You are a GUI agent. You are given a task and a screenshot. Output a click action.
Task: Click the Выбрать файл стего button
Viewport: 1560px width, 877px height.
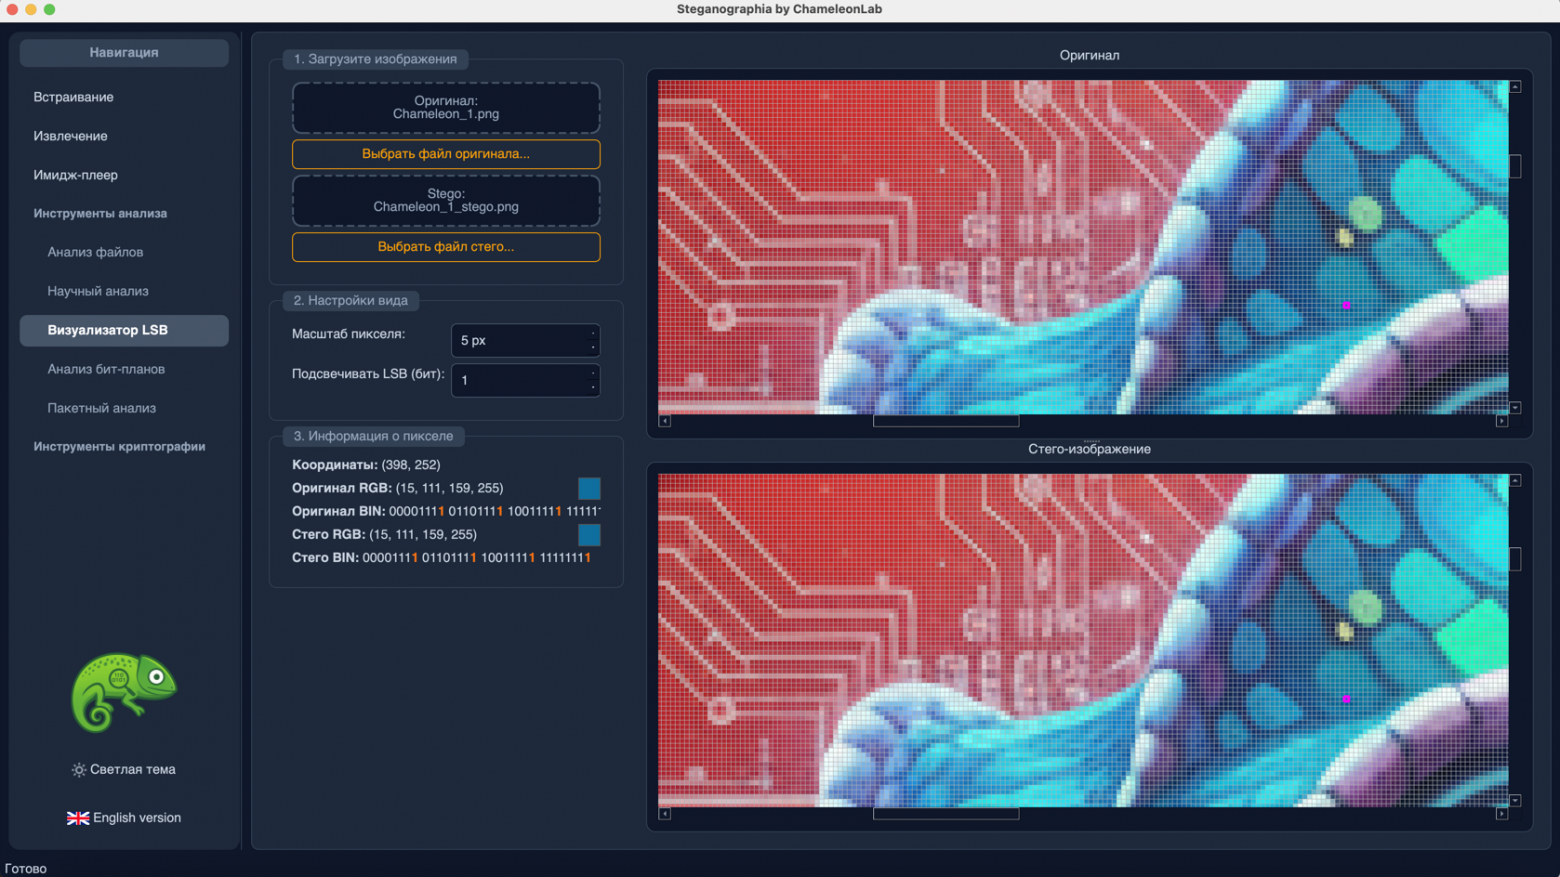pyautogui.click(x=445, y=247)
